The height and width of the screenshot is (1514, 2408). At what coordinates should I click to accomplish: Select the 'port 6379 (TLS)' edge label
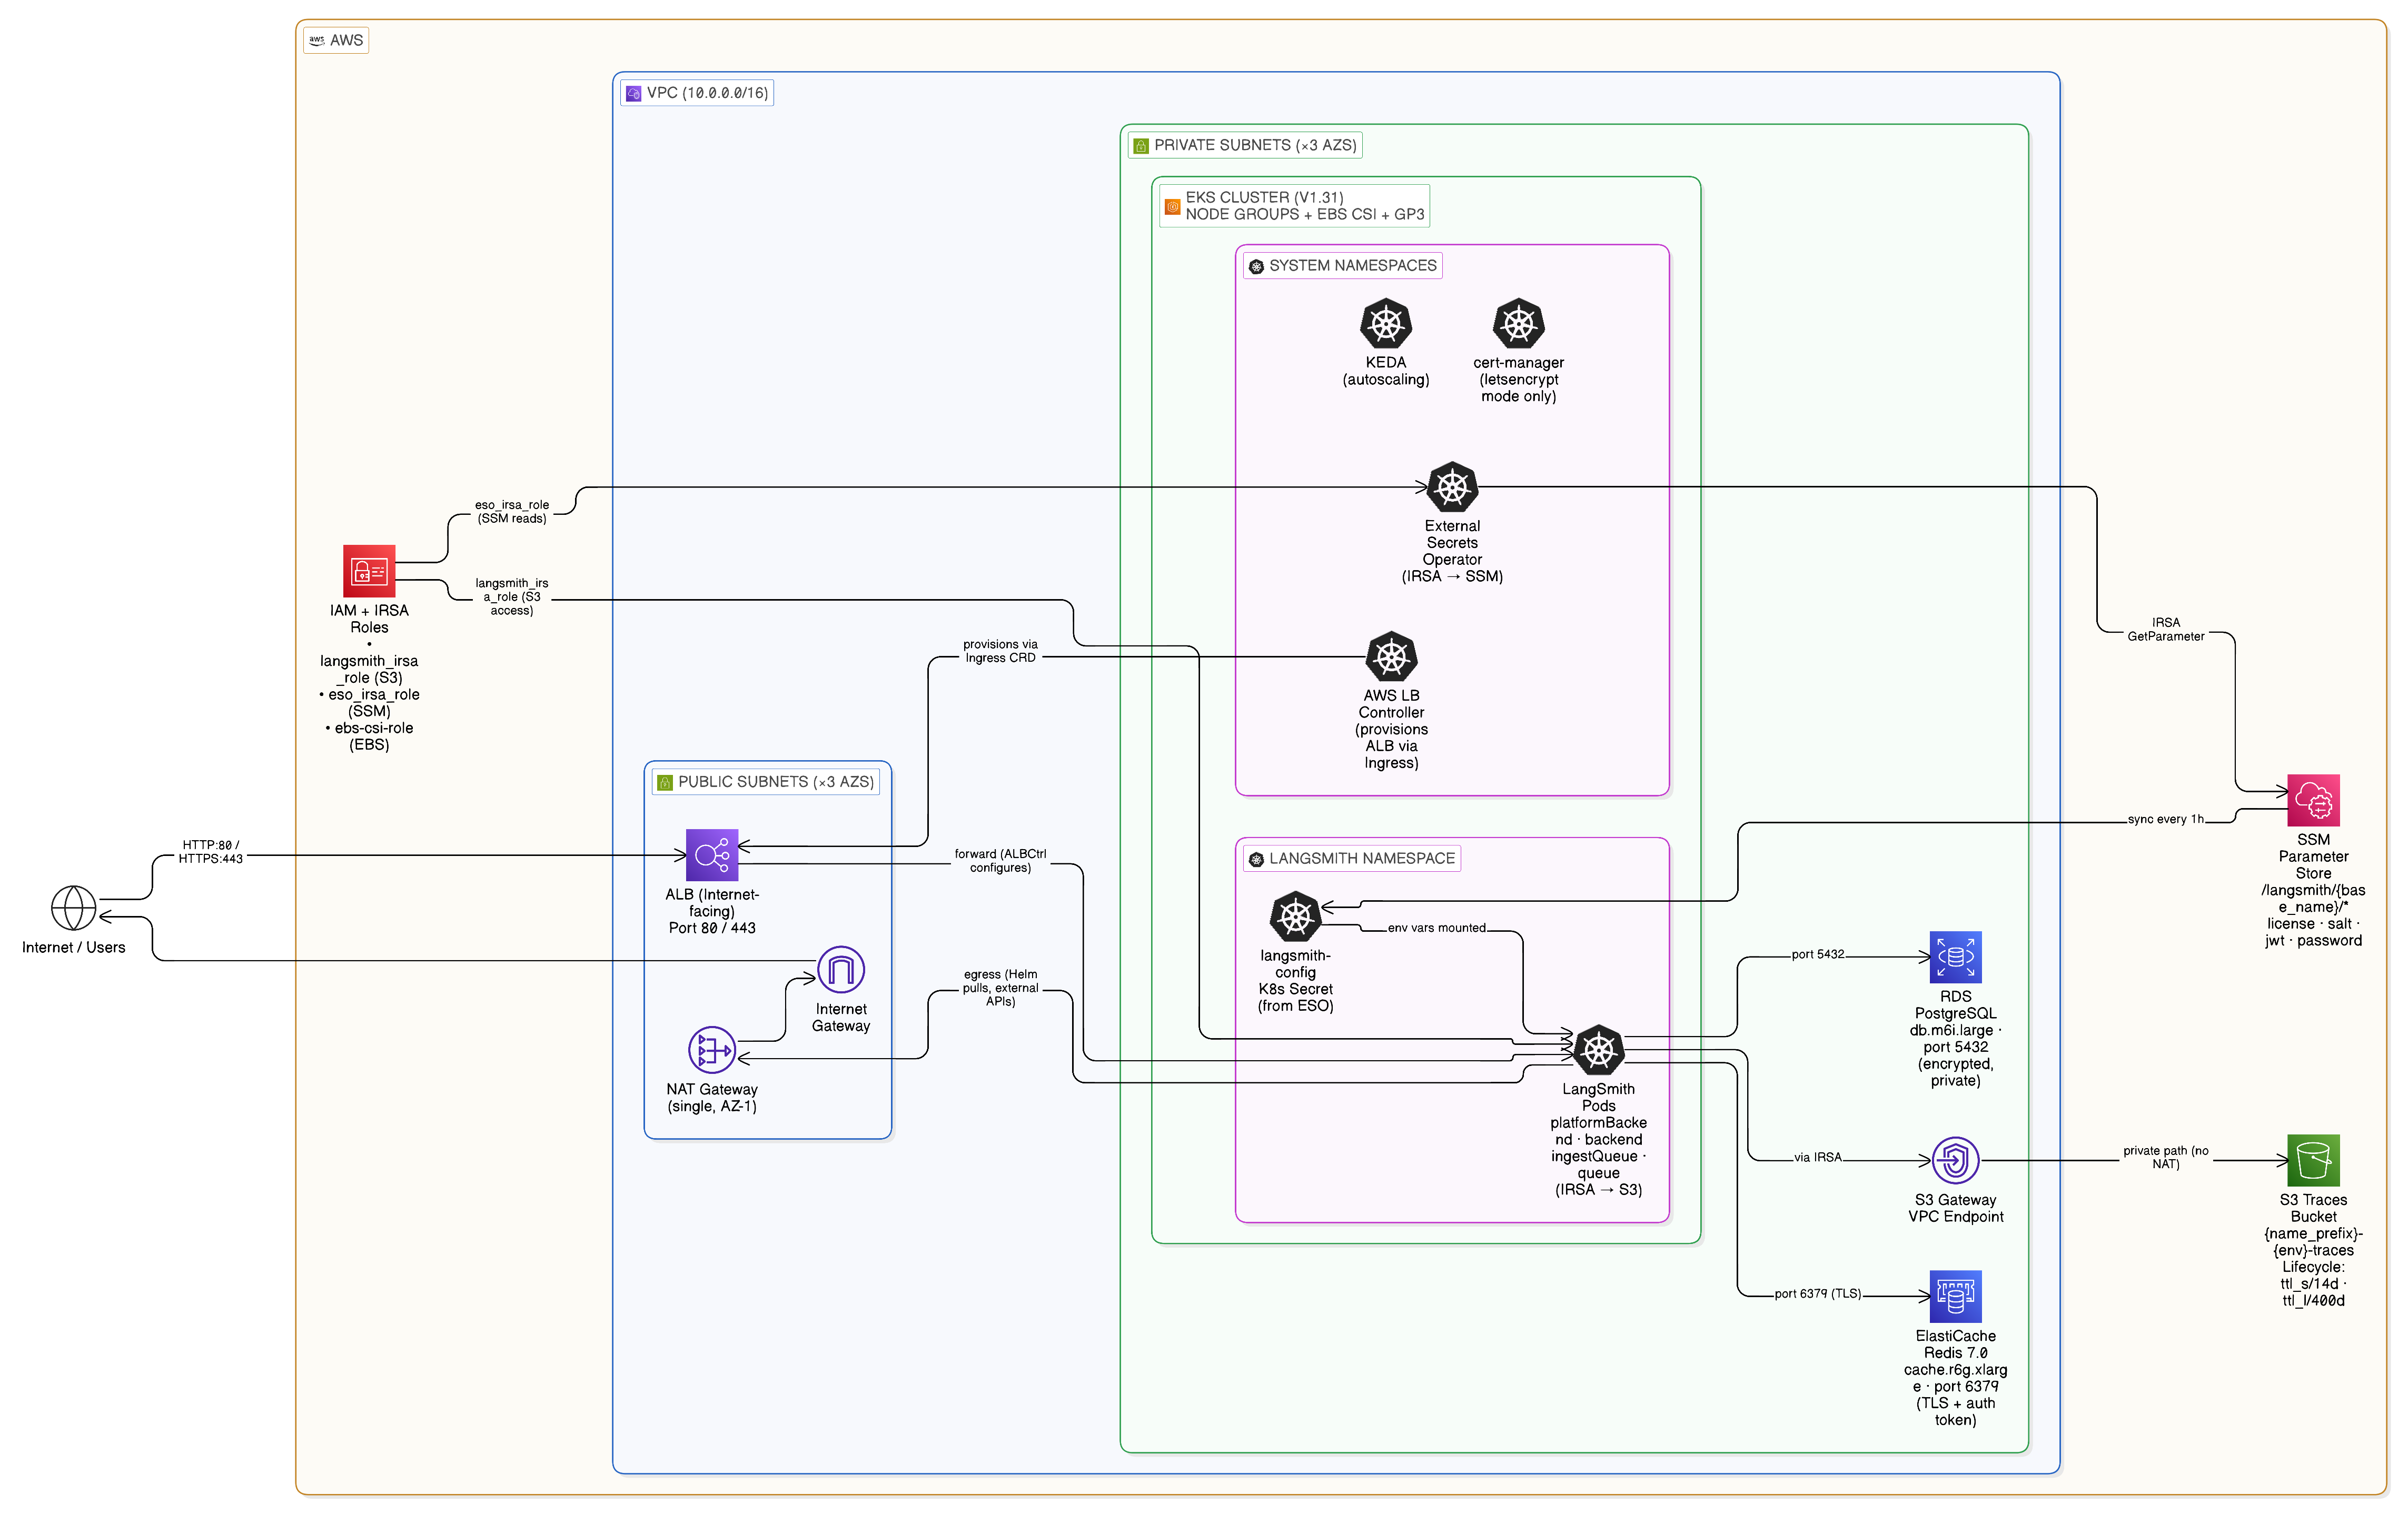pos(1818,1293)
